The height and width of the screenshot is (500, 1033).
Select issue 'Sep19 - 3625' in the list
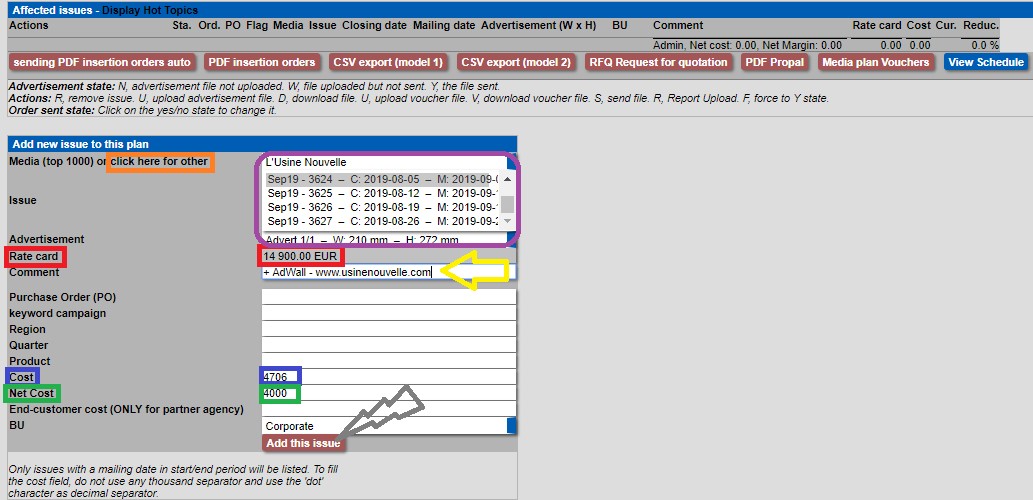click(380, 193)
